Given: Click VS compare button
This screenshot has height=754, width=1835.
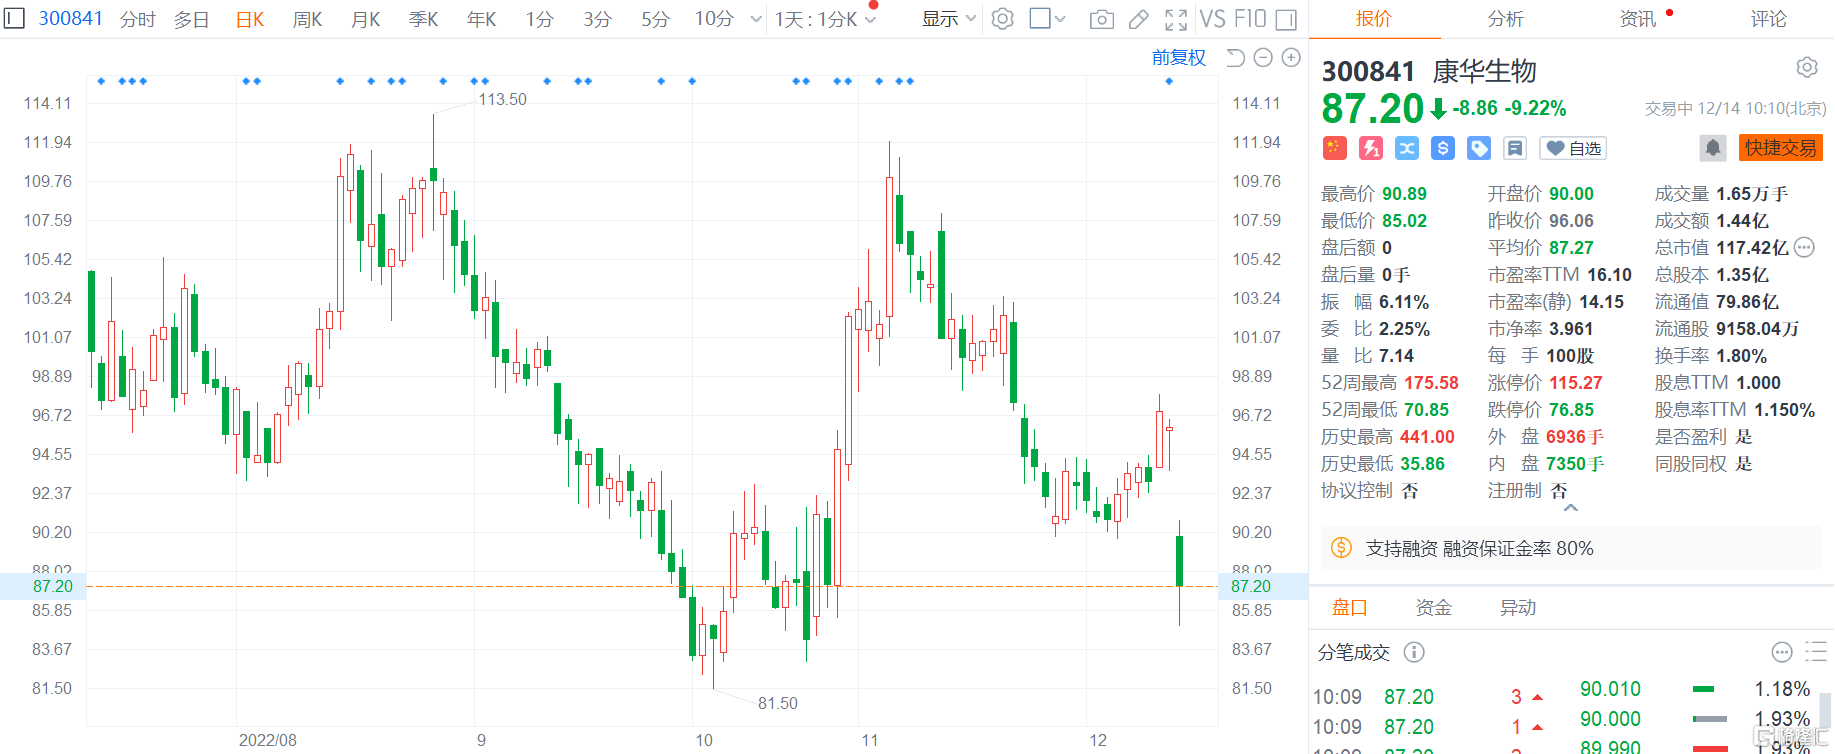Looking at the screenshot, I should click(1212, 19).
